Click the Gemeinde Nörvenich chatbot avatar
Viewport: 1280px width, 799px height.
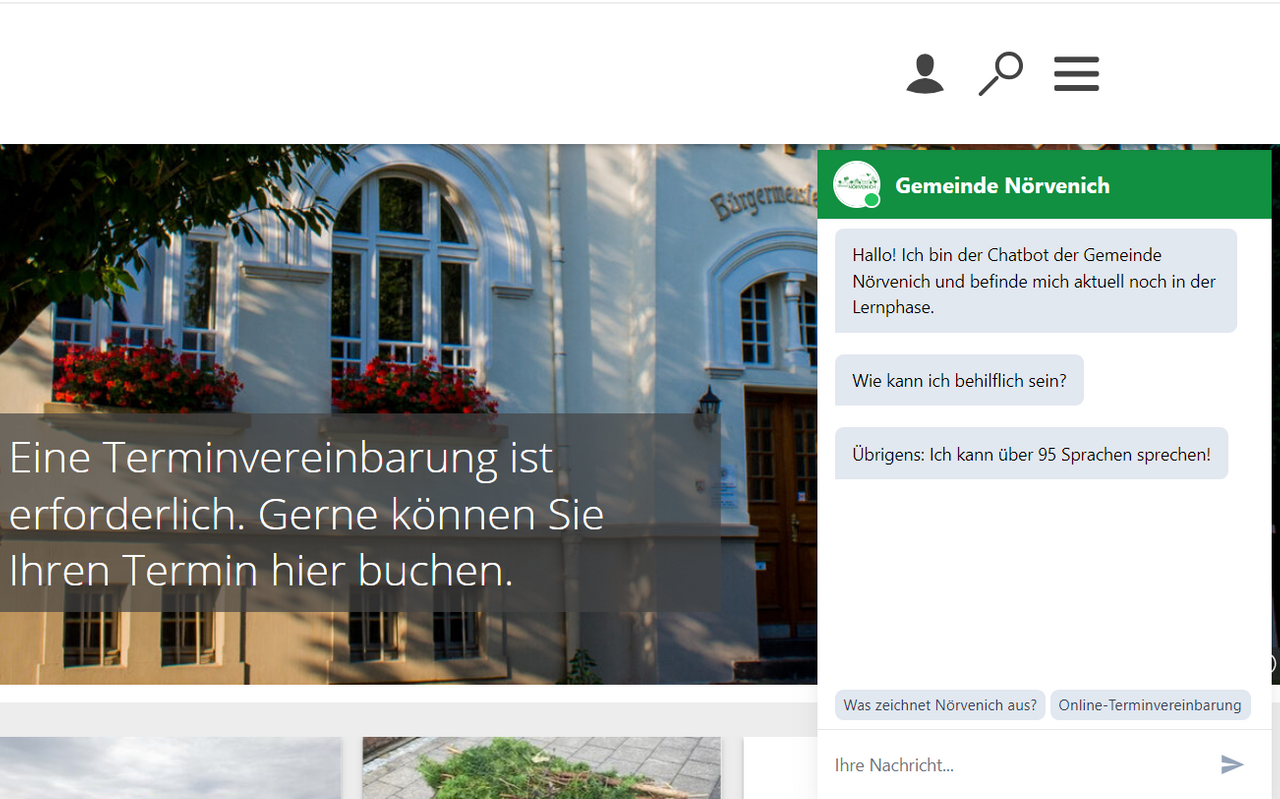tap(856, 185)
